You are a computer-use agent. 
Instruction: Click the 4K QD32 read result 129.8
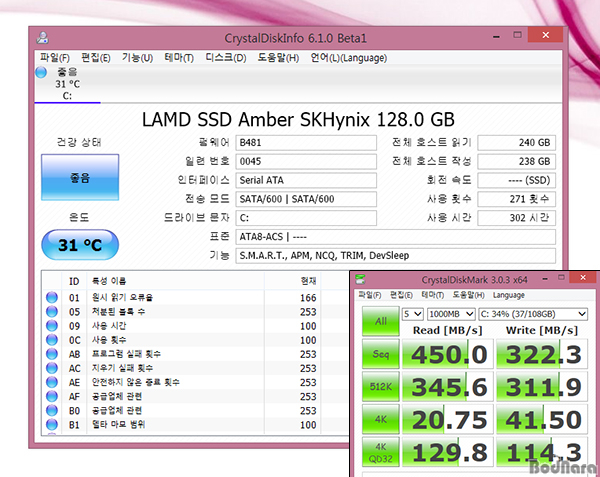point(448,453)
